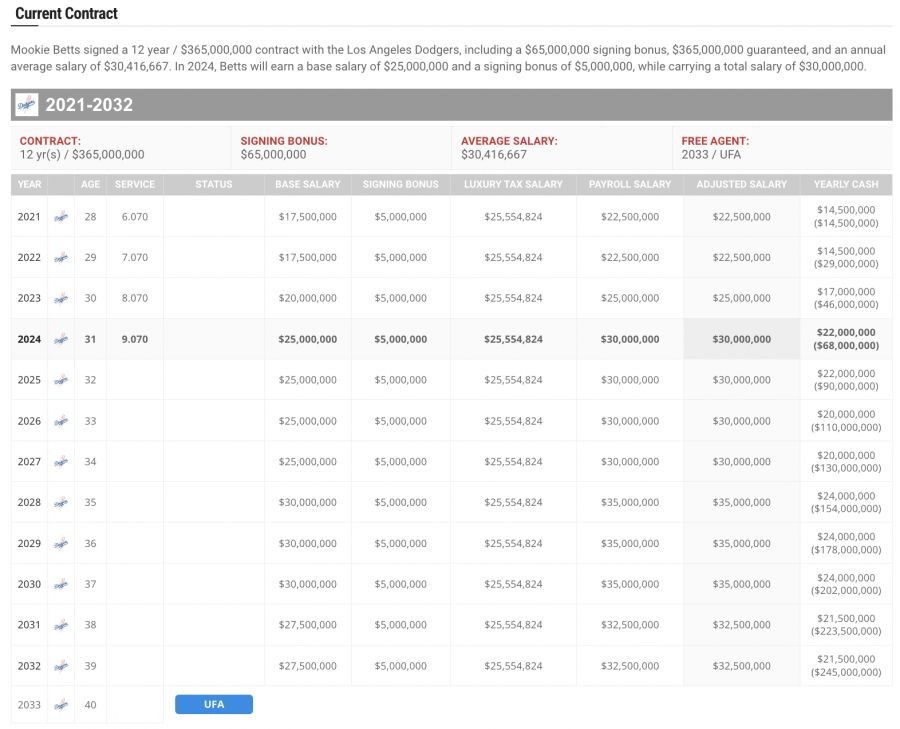Select the ADJUSTED SALARY column header
Screen dimensions: 900x729
(742, 184)
